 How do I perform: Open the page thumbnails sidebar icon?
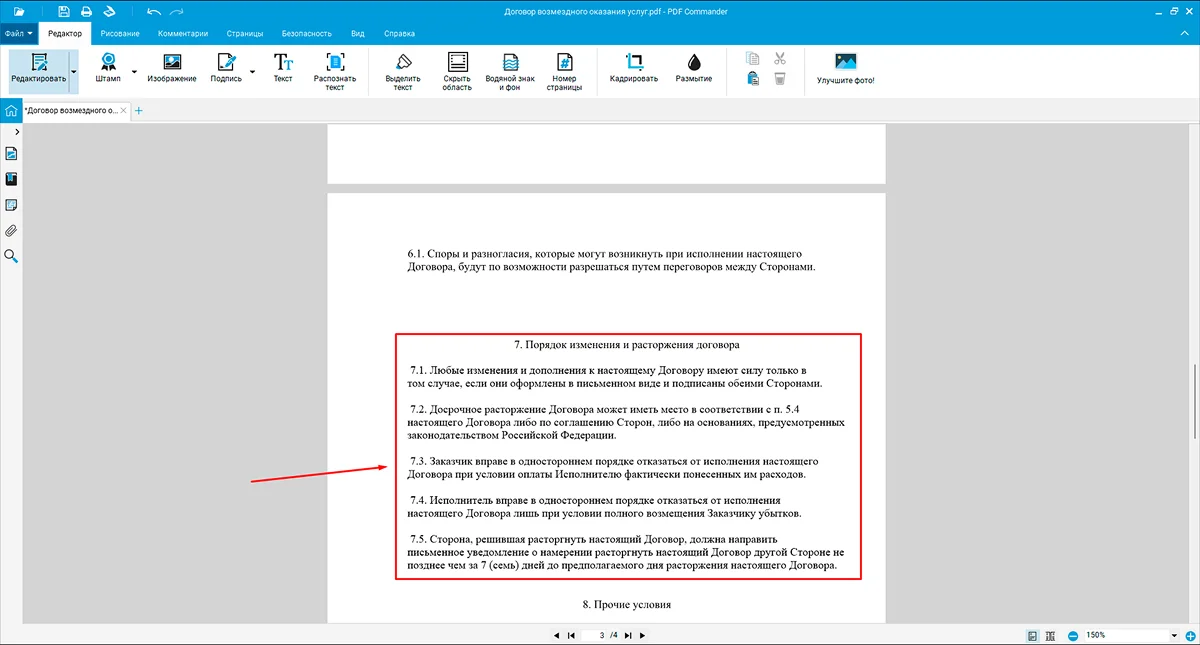pos(12,154)
